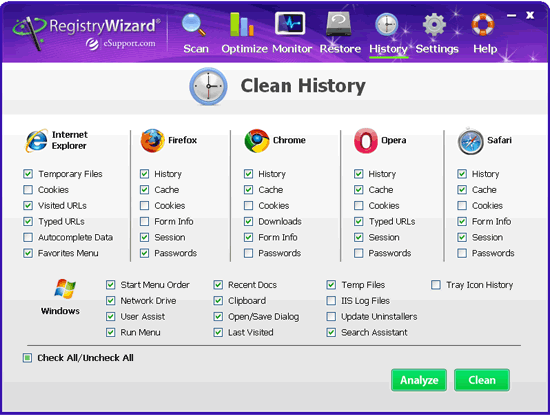The image size is (550, 415).
Task: Uncheck Visited URLs checkbox
Action: point(28,206)
